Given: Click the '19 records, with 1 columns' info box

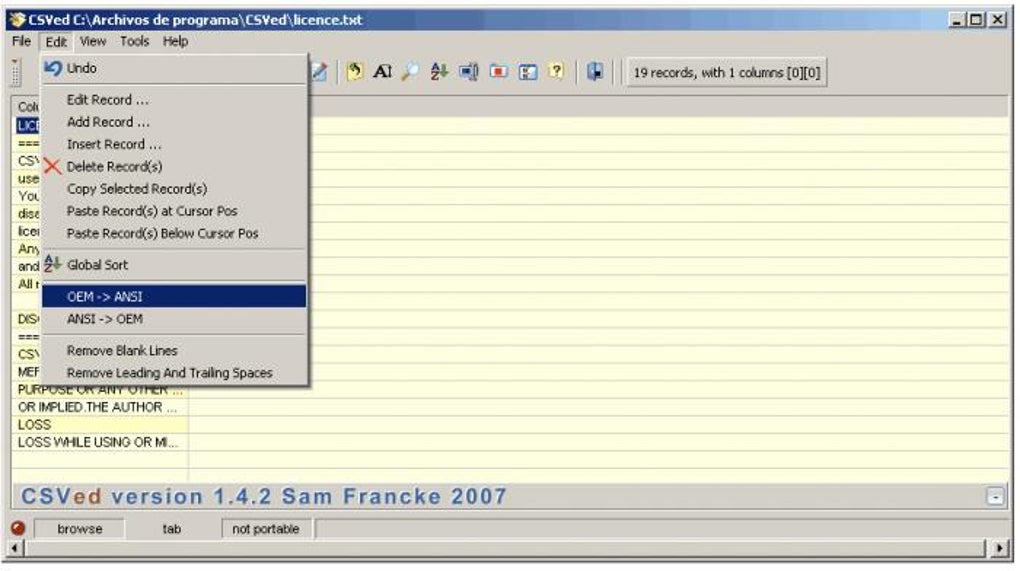Looking at the screenshot, I should click(727, 72).
